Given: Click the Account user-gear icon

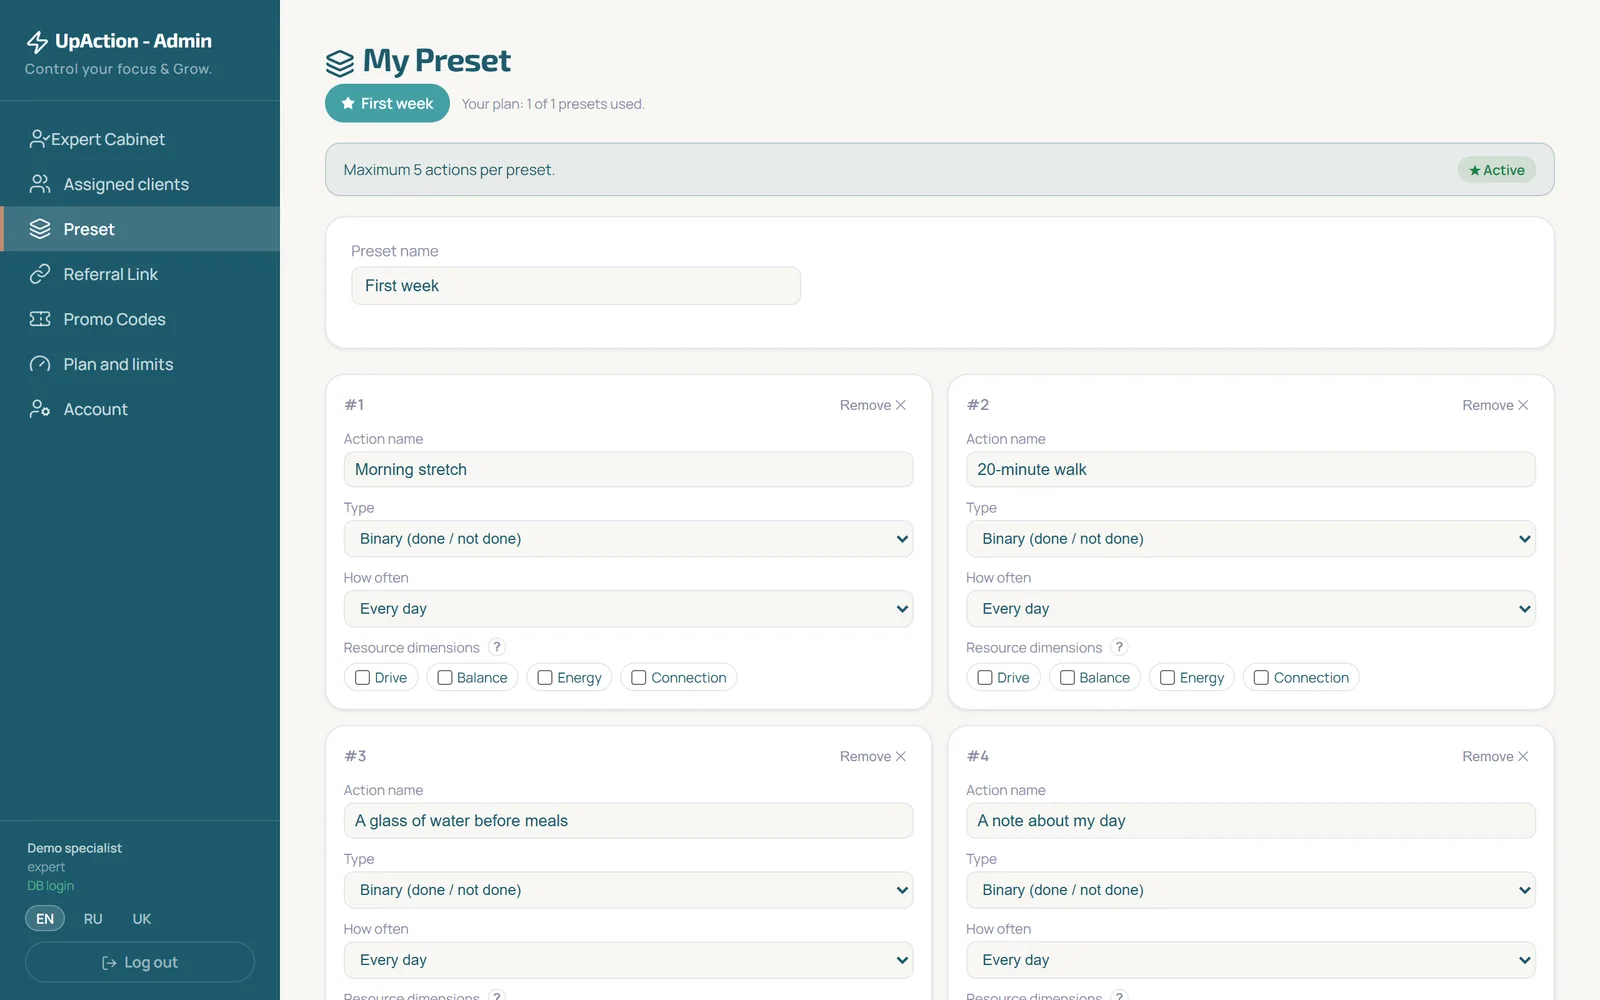Looking at the screenshot, I should [40, 409].
